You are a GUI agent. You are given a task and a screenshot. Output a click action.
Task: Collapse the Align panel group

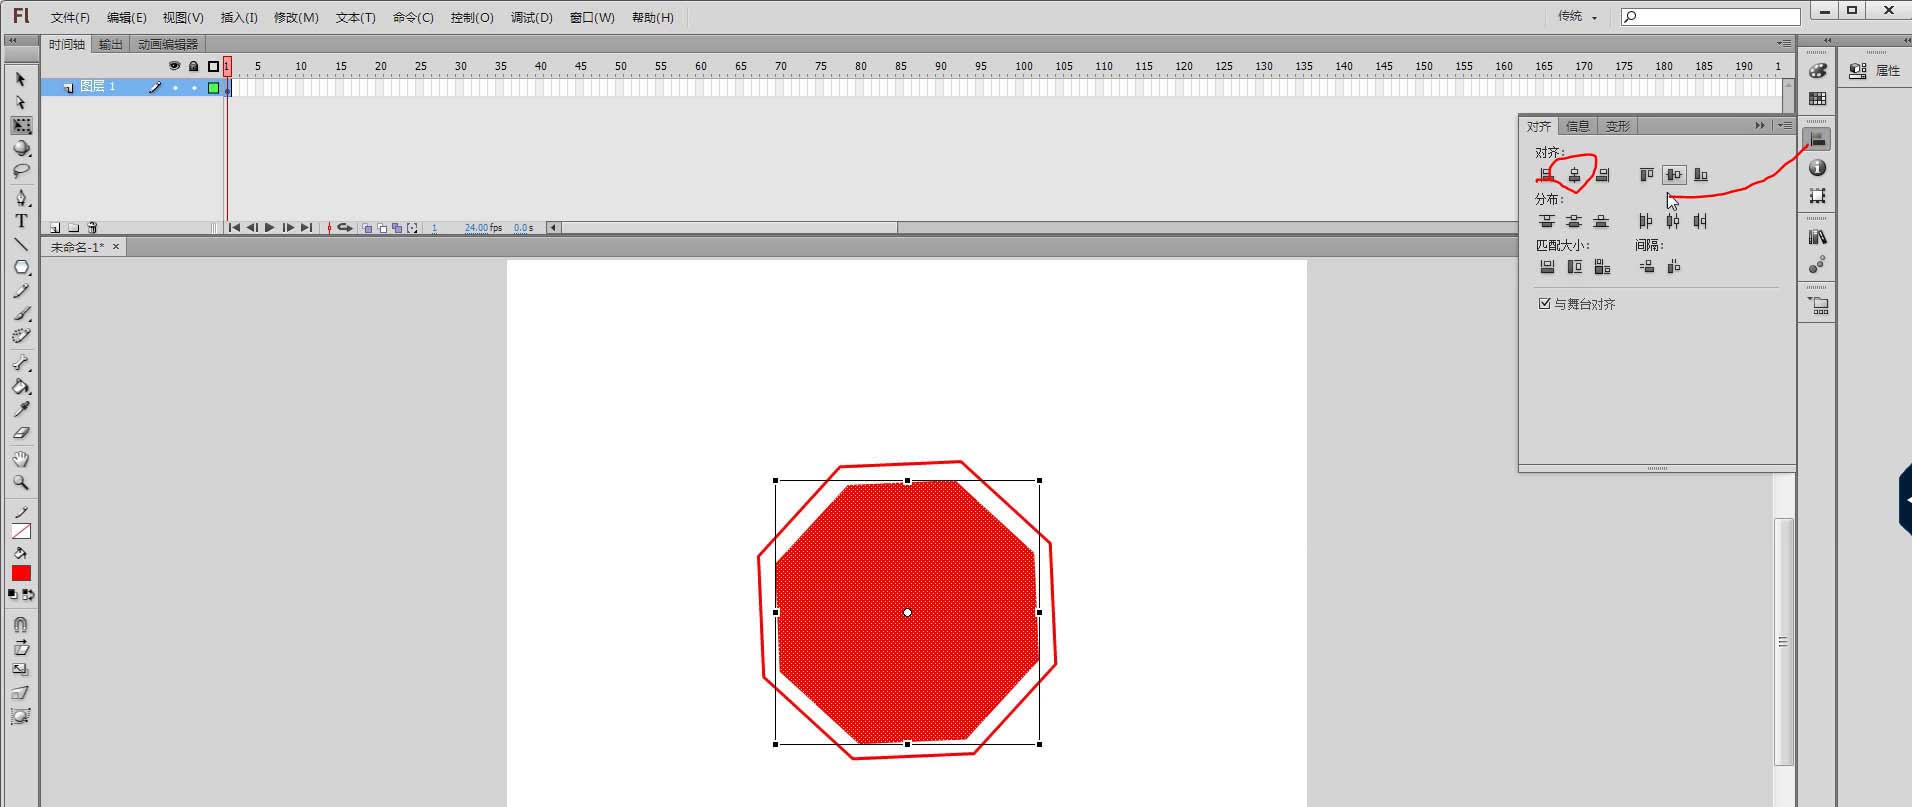pyautogui.click(x=1760, y=126)
